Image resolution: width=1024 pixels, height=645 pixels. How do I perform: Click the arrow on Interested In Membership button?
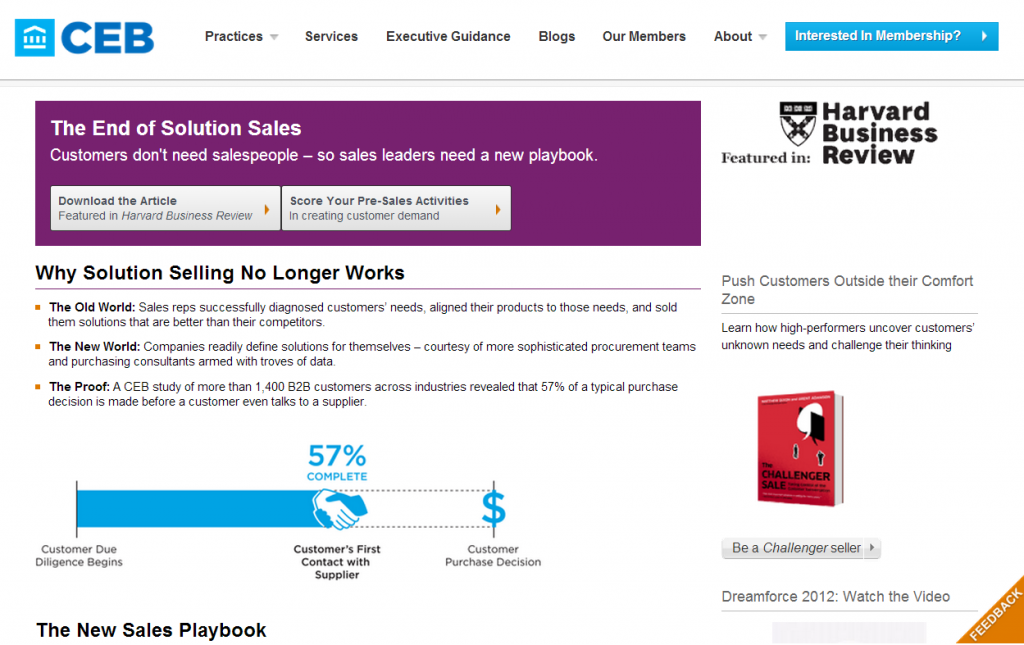click(984, 36)
